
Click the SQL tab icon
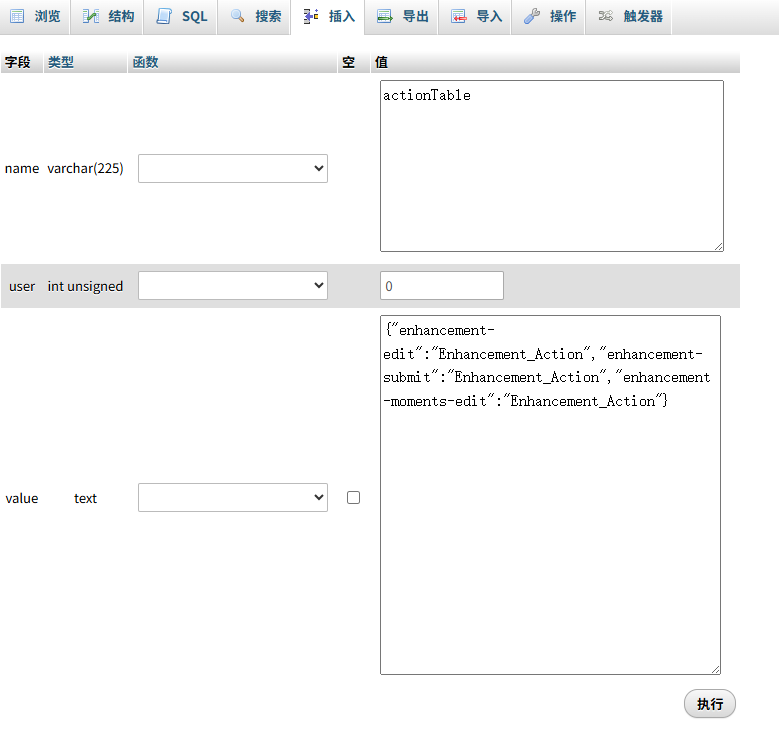[164, 17]
